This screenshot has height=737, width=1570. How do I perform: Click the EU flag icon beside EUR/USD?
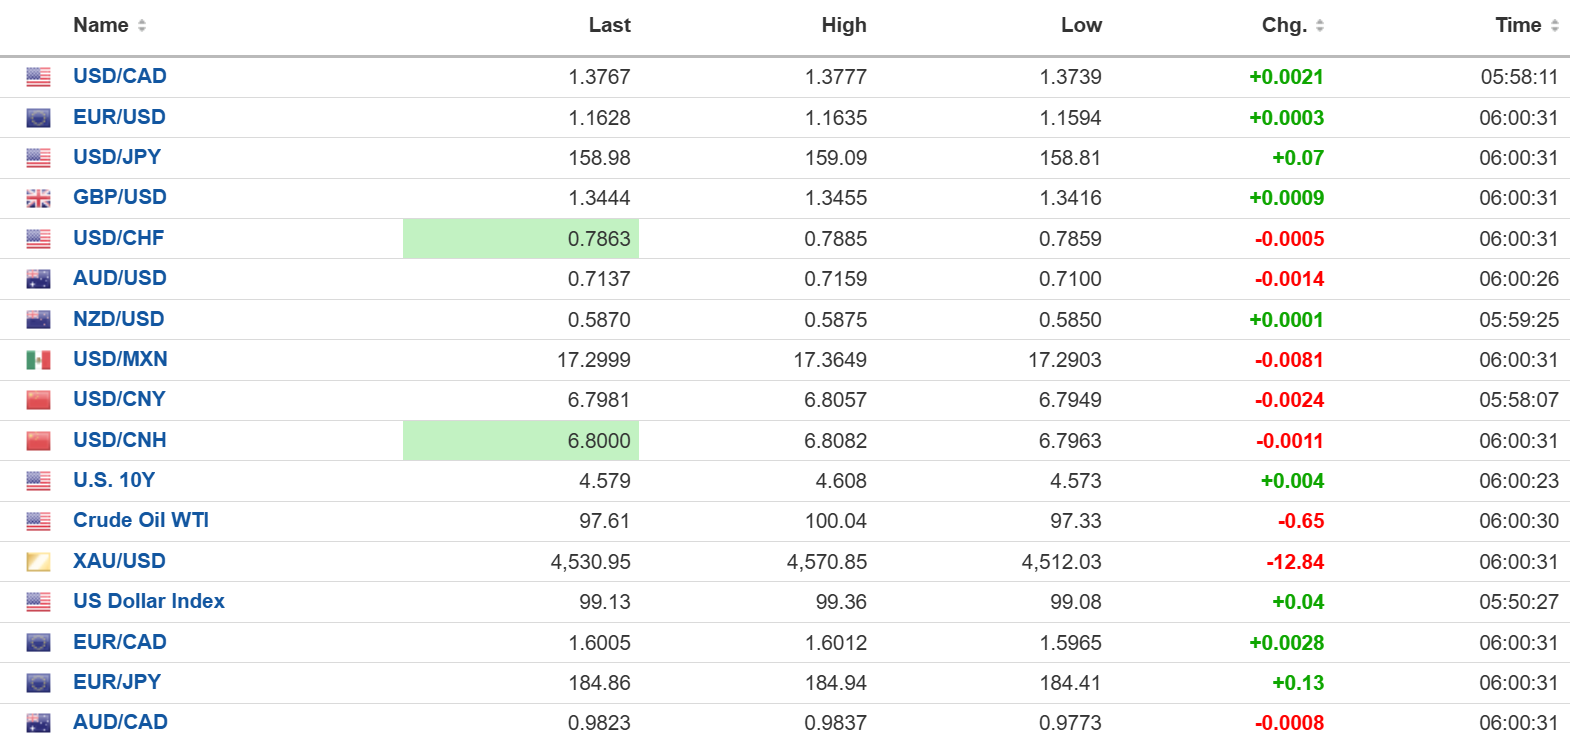point(38,118)
